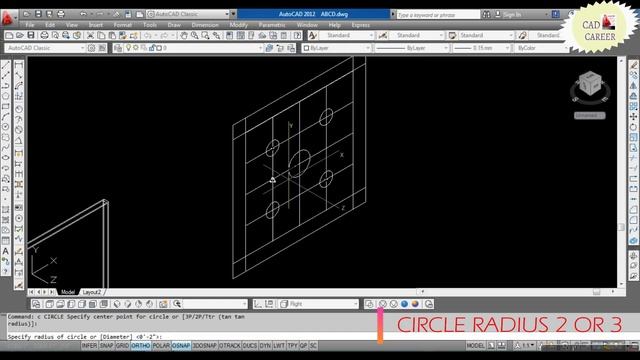The height and width of the screenshot is (360, 640).
Task: Click the Unnamed UCS button under ViewCube
Action: tap(590, 116)
